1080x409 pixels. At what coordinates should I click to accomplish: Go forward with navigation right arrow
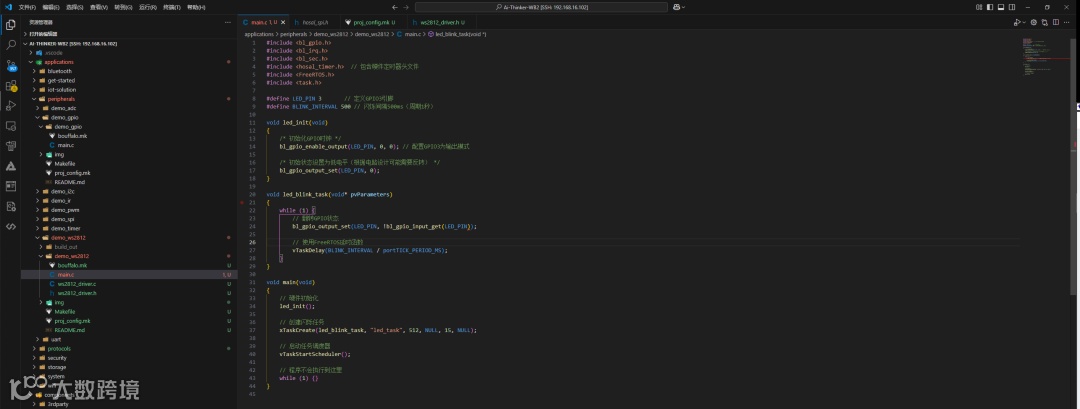pyautogui.click(x=406, y=7)
